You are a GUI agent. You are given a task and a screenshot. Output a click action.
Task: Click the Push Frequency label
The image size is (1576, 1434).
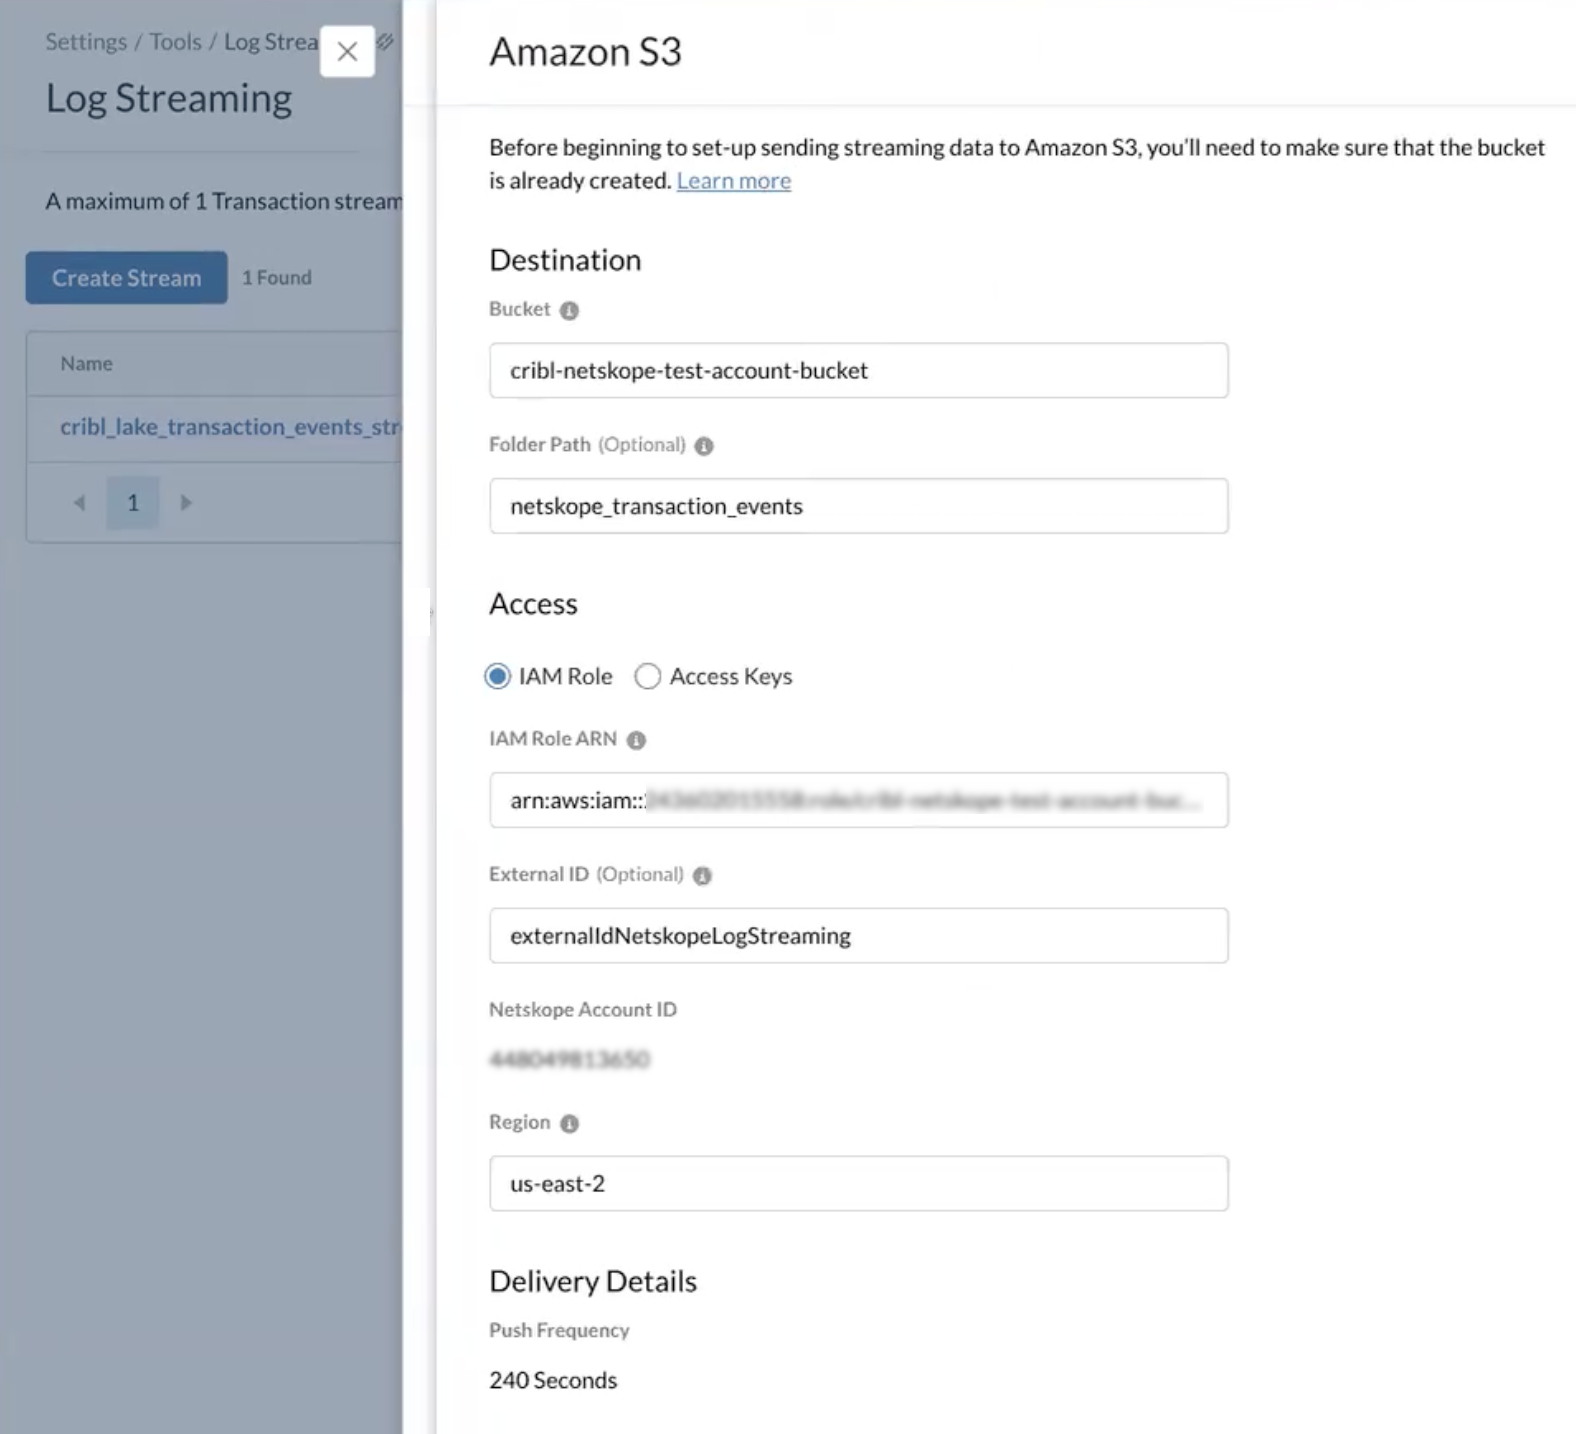point(559,1331)
